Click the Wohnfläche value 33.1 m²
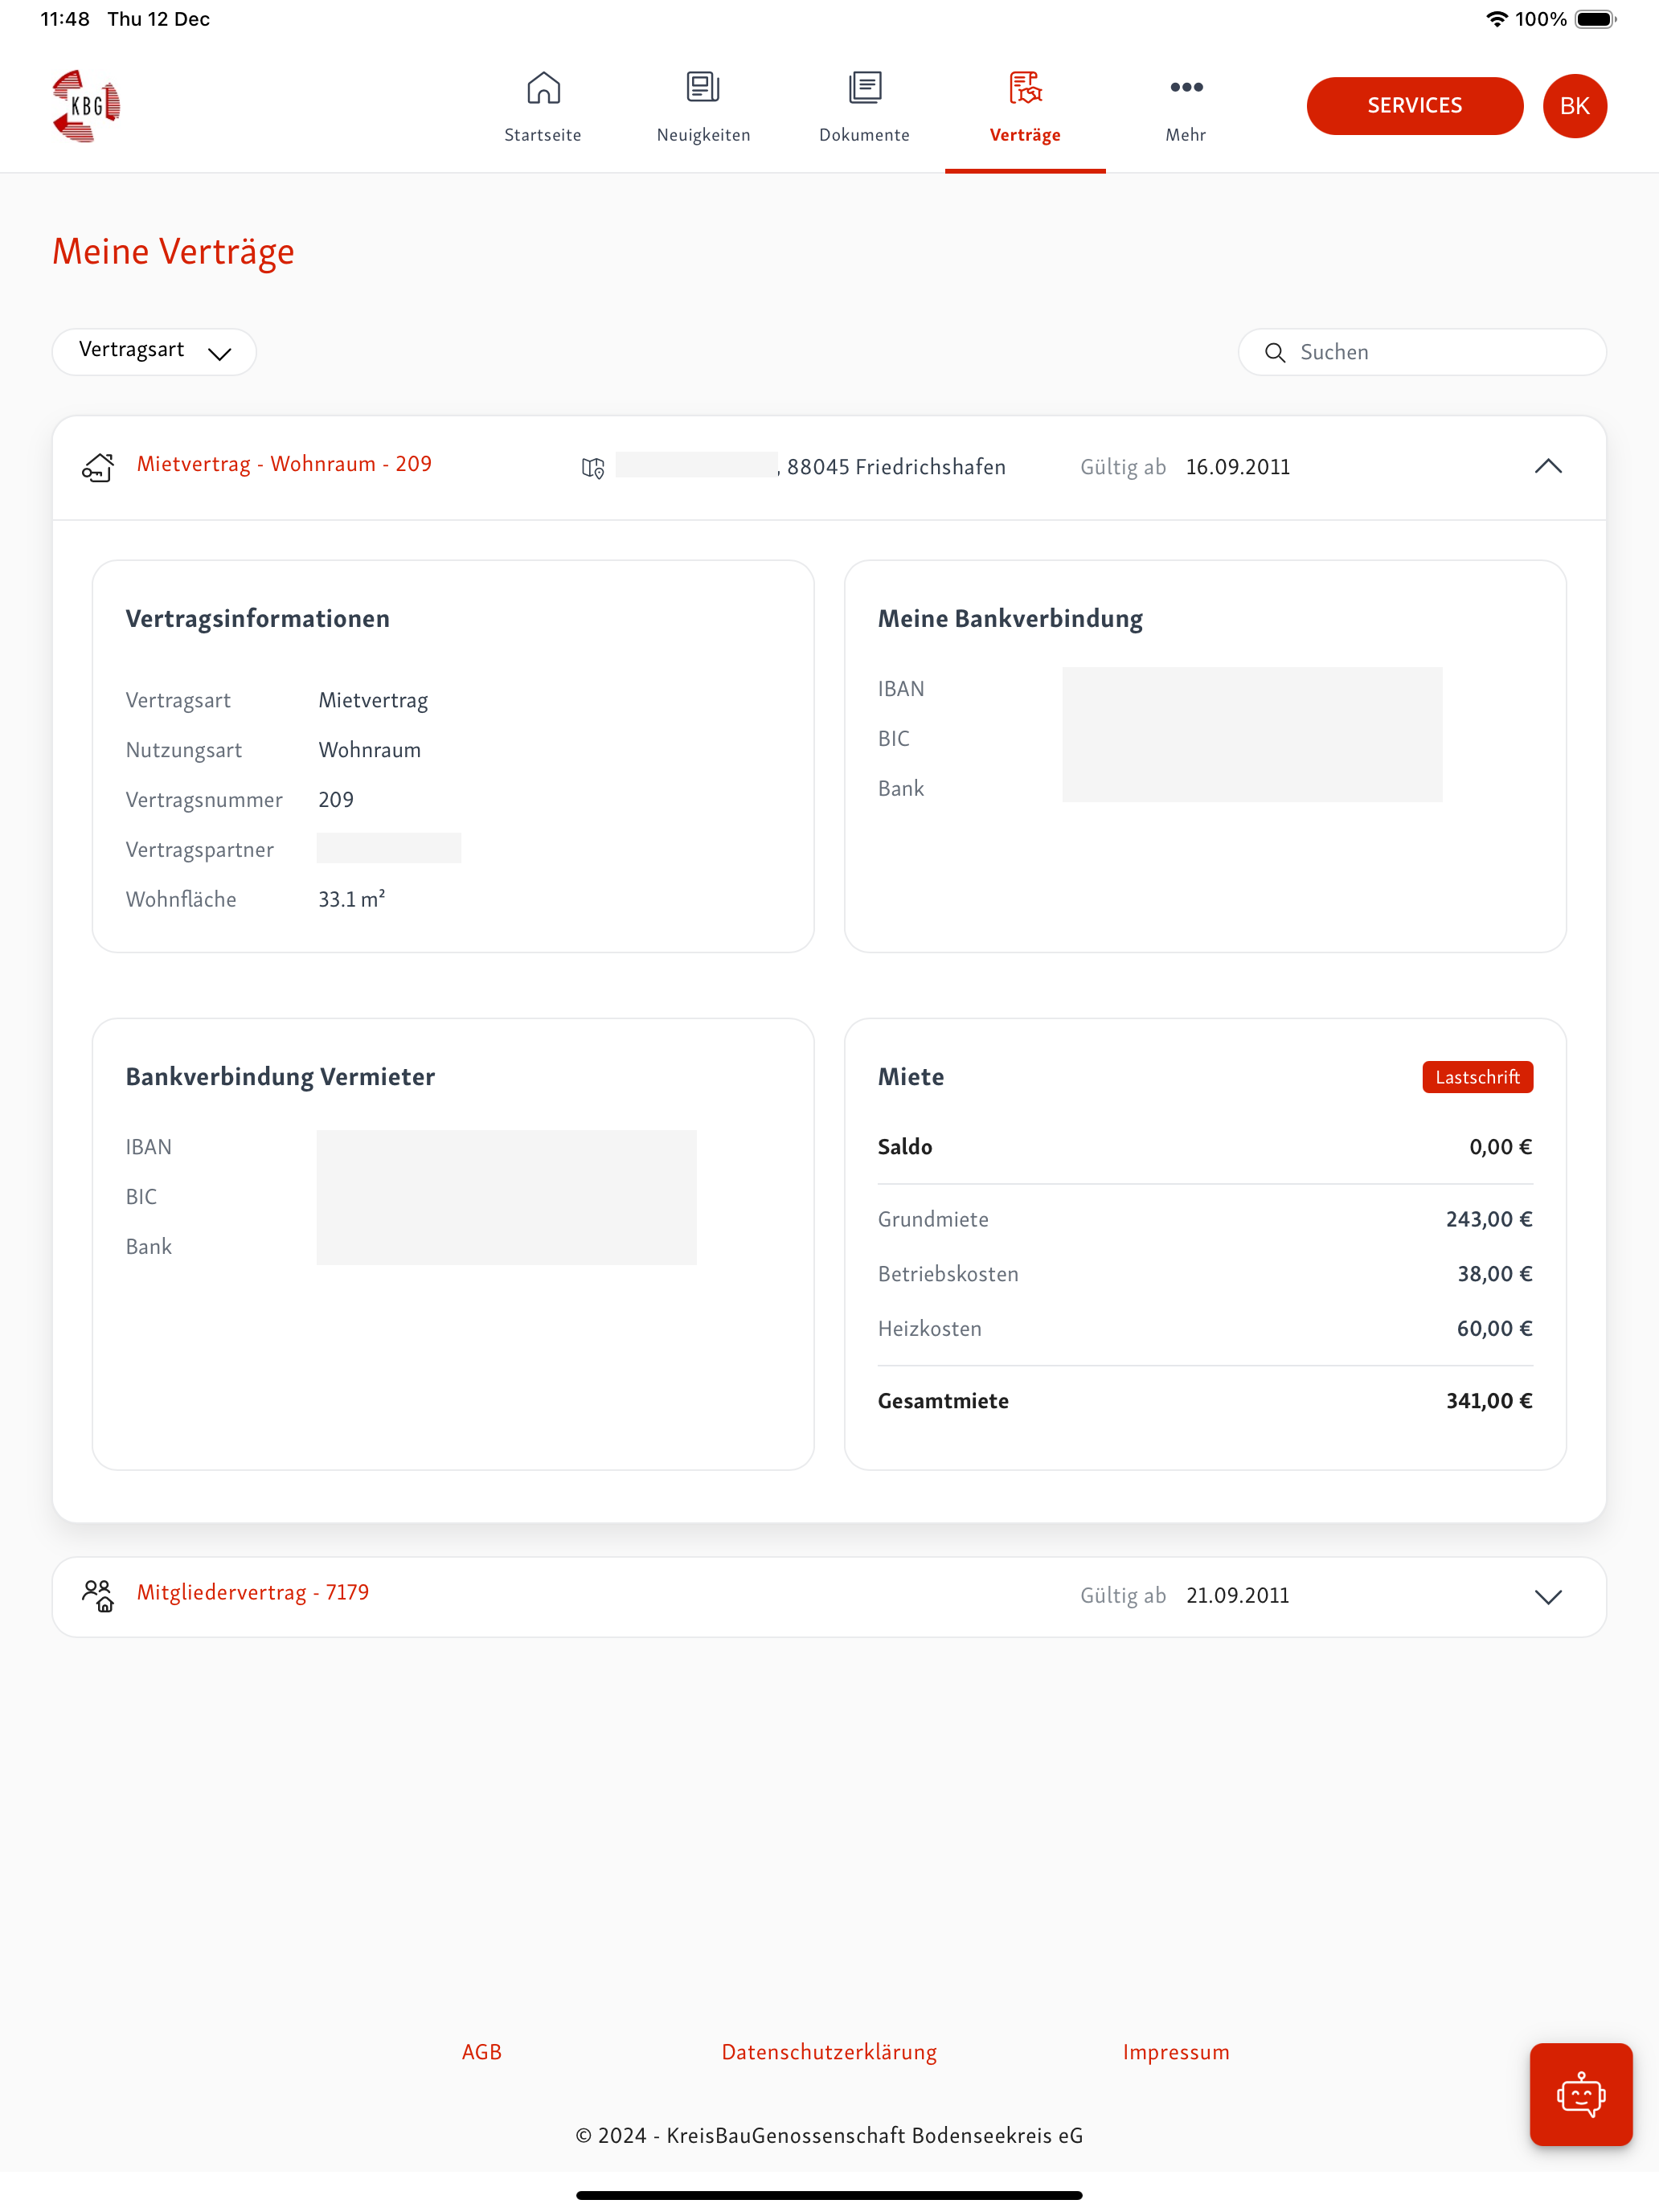The width and height of the screenshot is (1659, 2212). [x=352, y=899]
